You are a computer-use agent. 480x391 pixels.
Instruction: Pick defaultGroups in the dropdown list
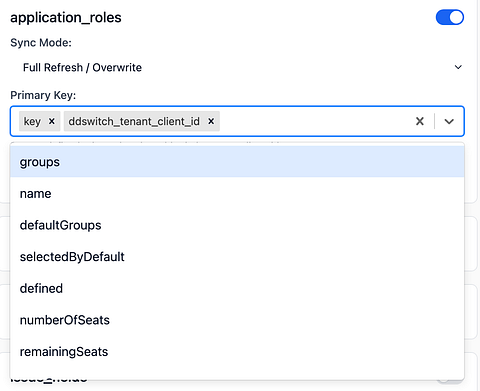(x=237, y=225)
